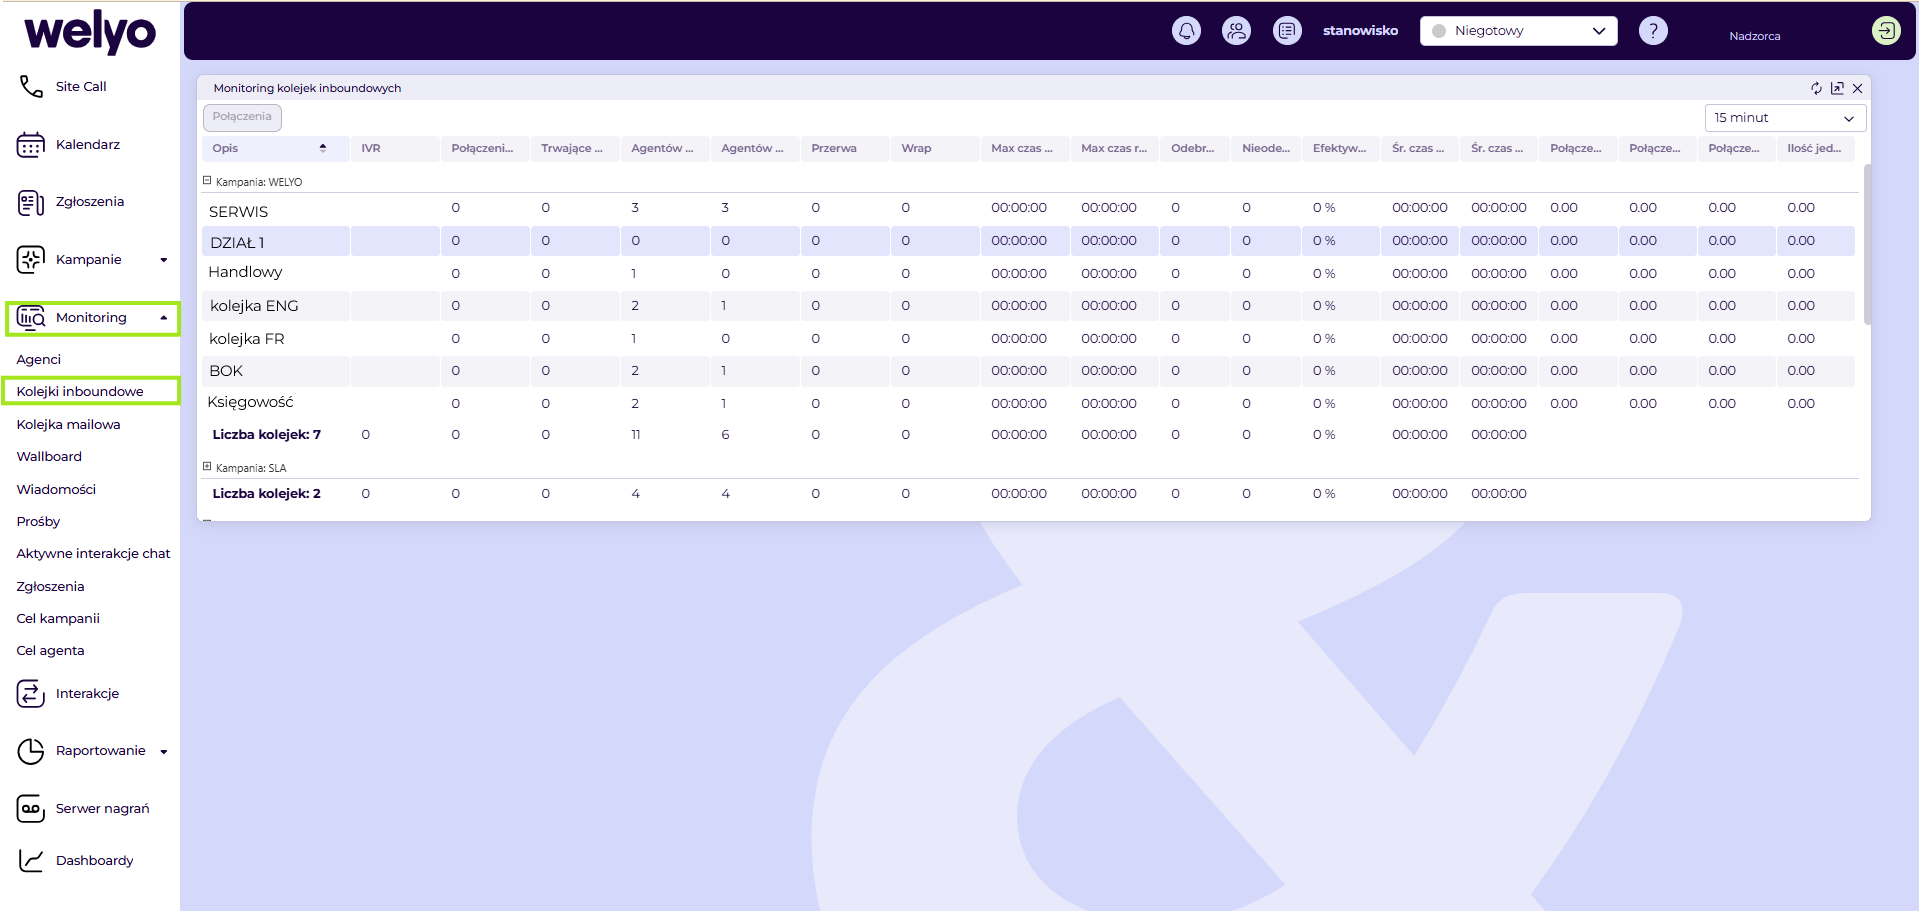
Task: Click the Kampanie sidebar icon
Action: [x=31, y=260]
